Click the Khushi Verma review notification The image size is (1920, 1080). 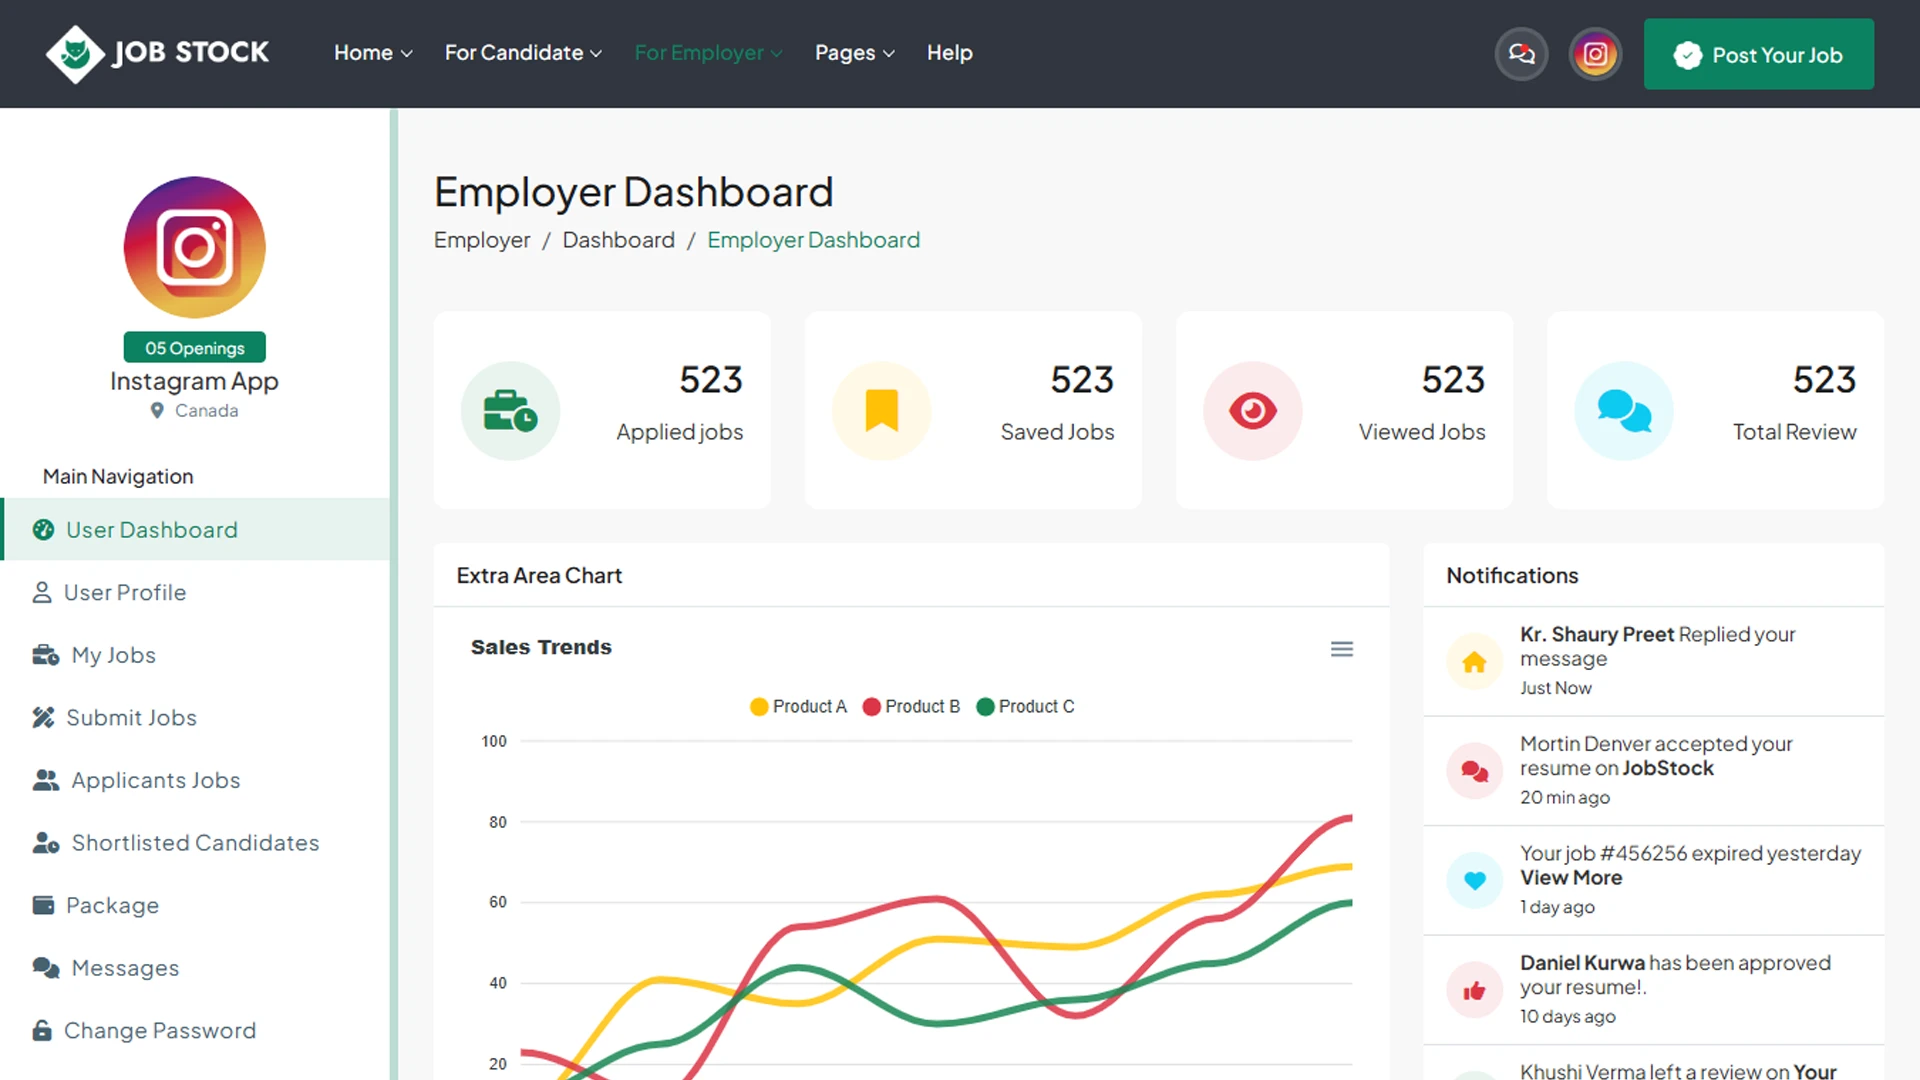pyautogui.click(x=1654, y=1063)
